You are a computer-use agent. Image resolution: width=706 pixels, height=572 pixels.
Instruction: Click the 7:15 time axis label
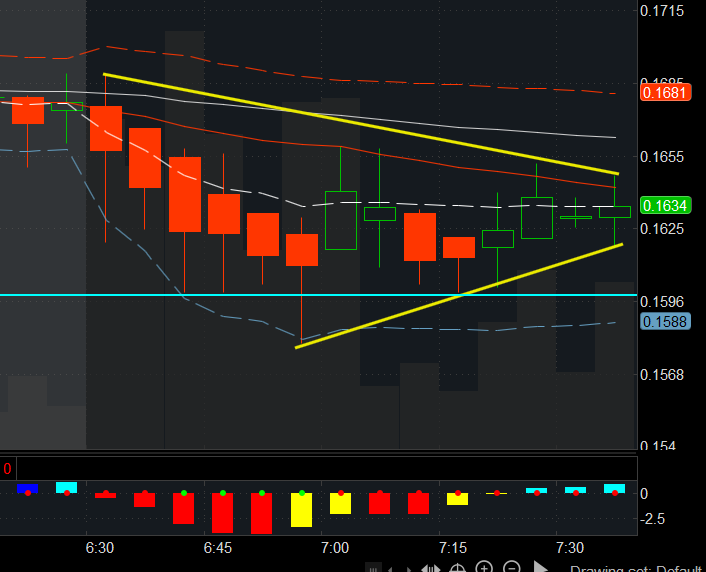click(453, 548)
